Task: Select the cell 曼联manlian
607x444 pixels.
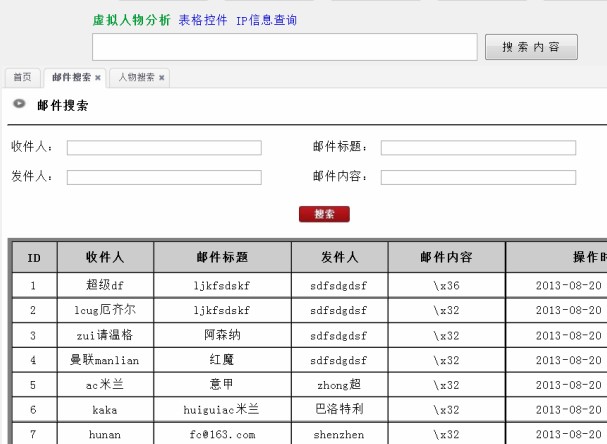Action: coord(105,360)
